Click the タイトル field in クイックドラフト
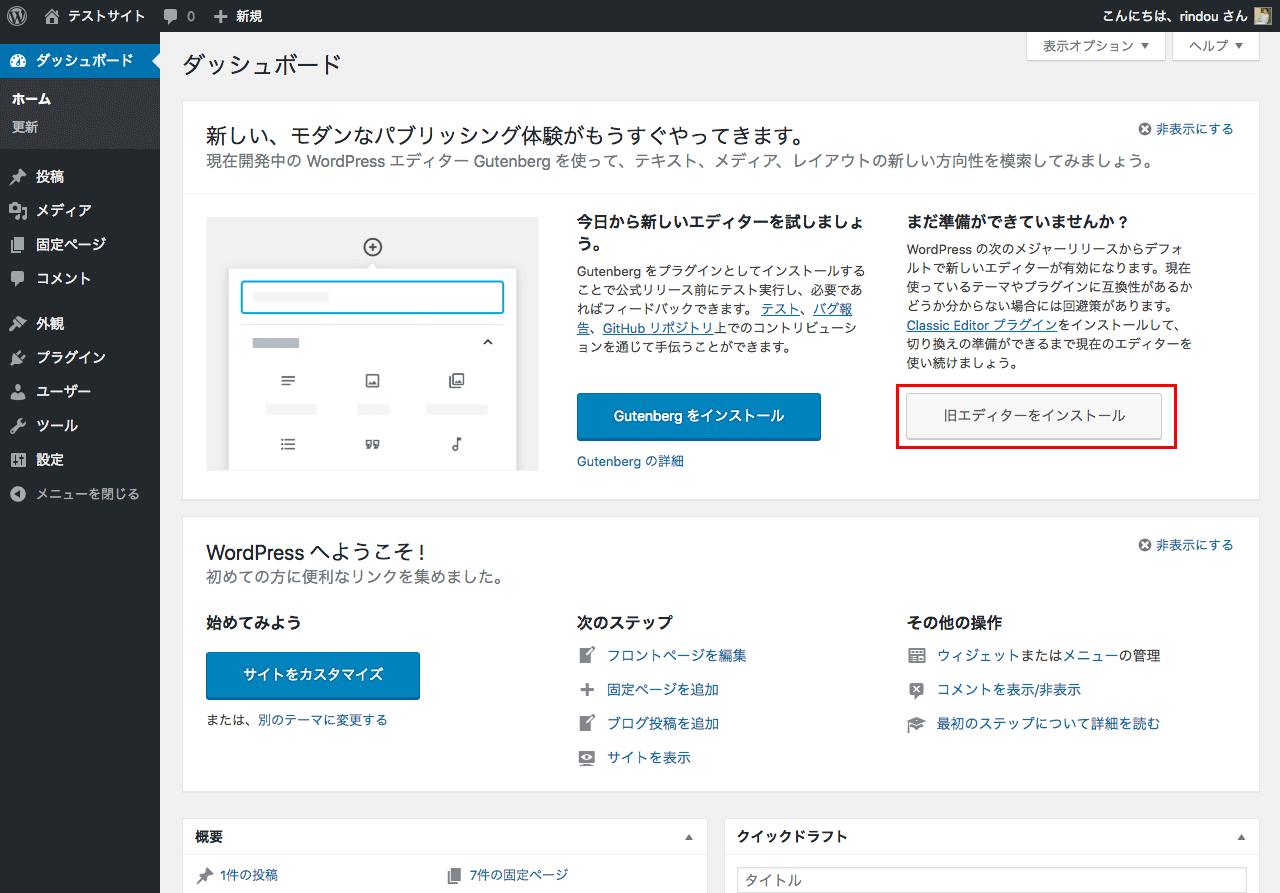 click(992, 880)
